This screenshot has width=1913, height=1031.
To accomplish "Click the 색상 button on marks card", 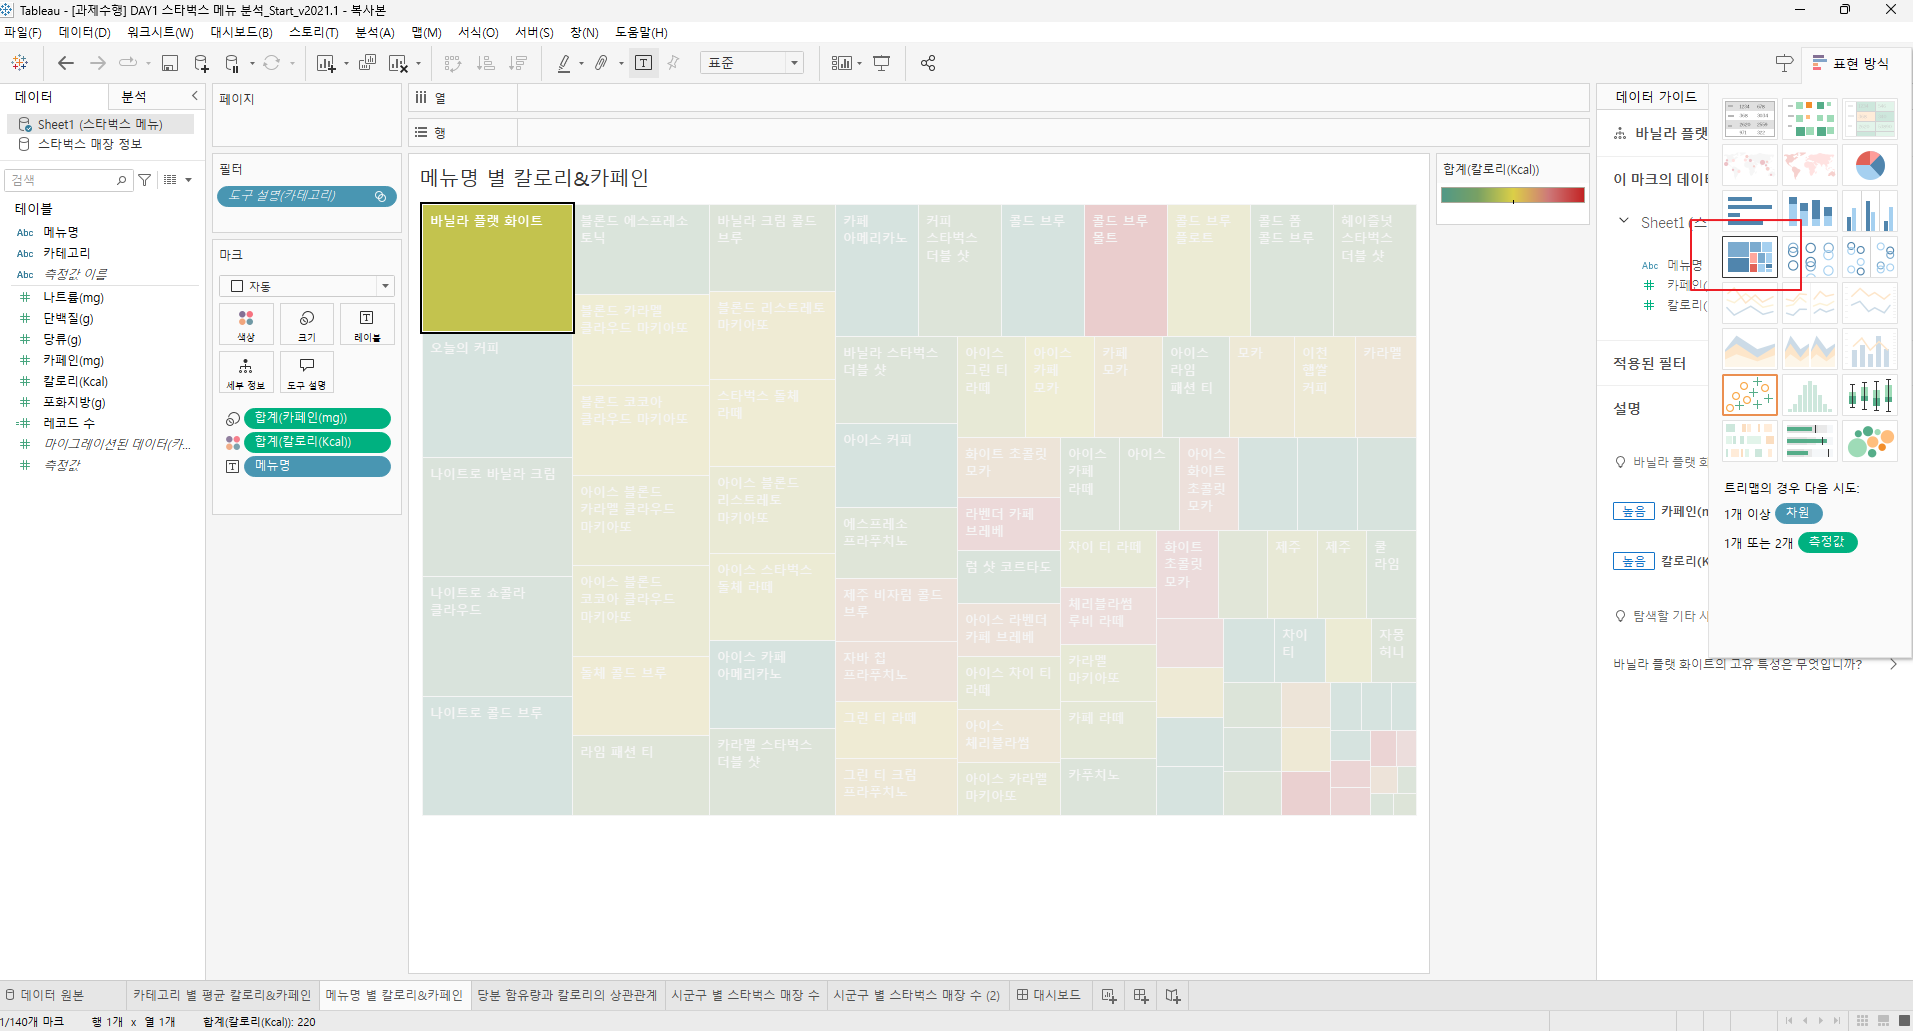I will [246, 326].
